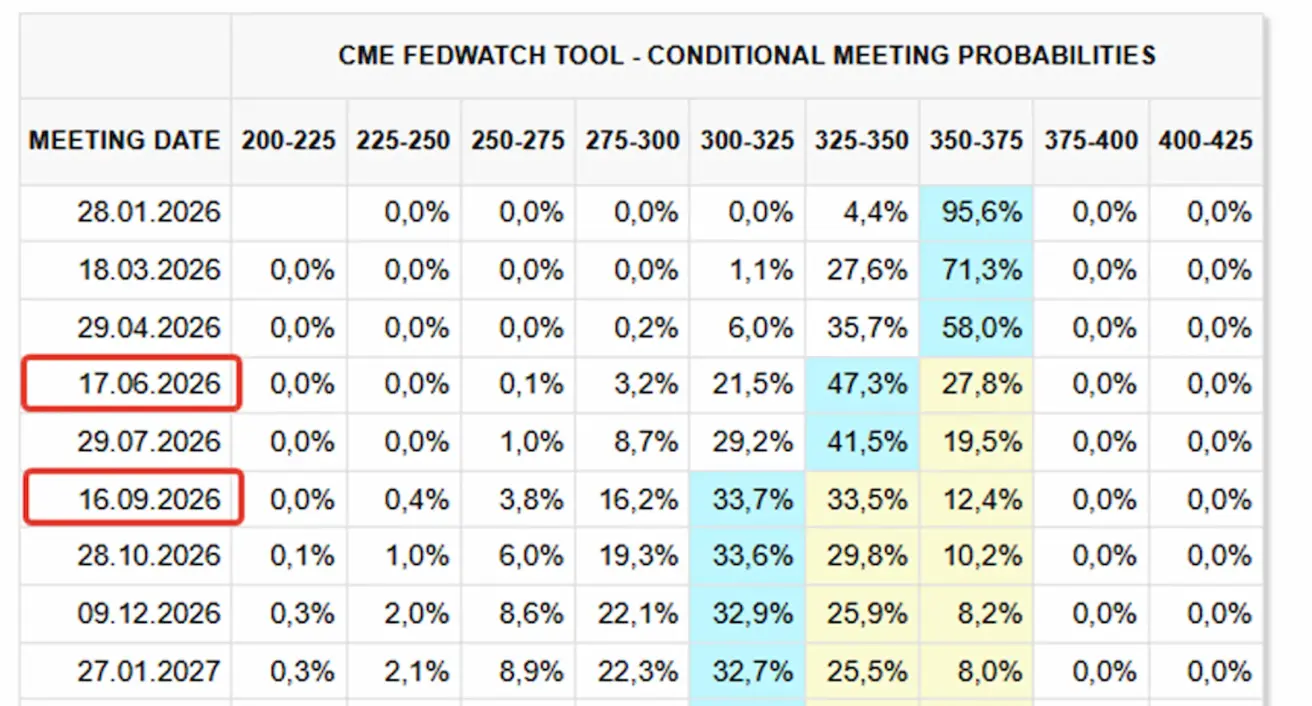Select the outlined 16.09.2026 meeting date
This screenshot has height=706, width=1312.
[149, 499]
